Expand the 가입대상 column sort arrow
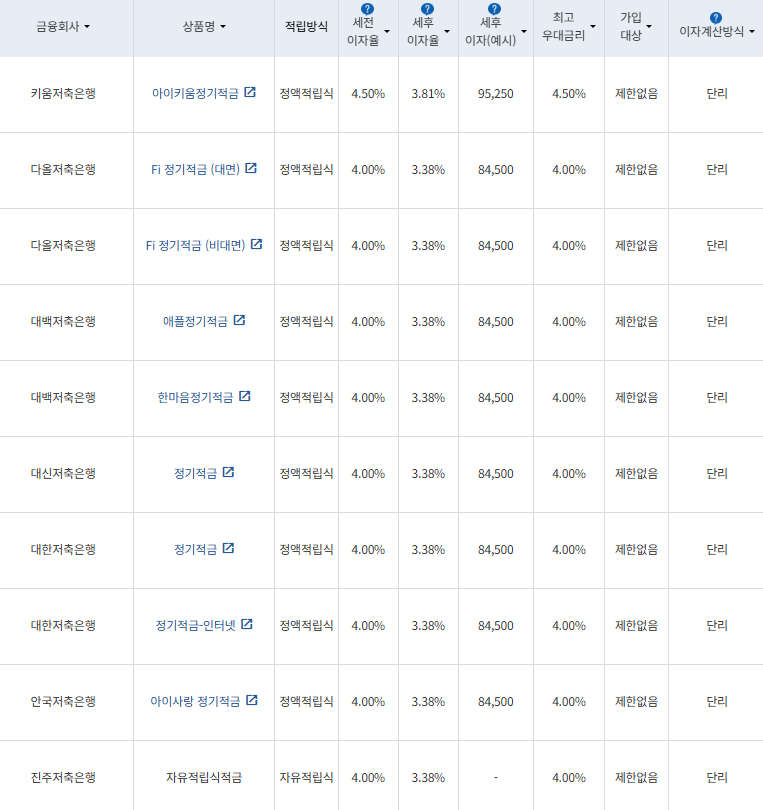The width and height of the screenshot is (763, 810). [651, 24]
